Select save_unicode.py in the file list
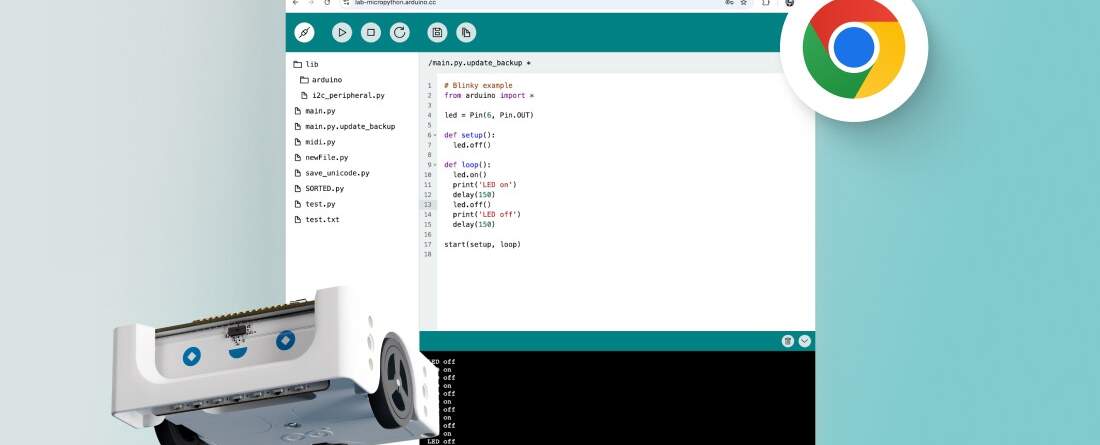The image size is (1100, 445). pyautogui.click(x=336, y=173)
